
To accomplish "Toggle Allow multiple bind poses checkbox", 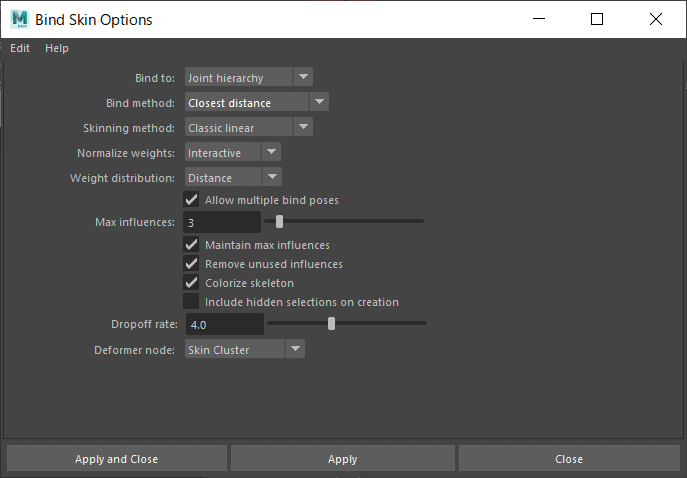I will coord(191,199).
